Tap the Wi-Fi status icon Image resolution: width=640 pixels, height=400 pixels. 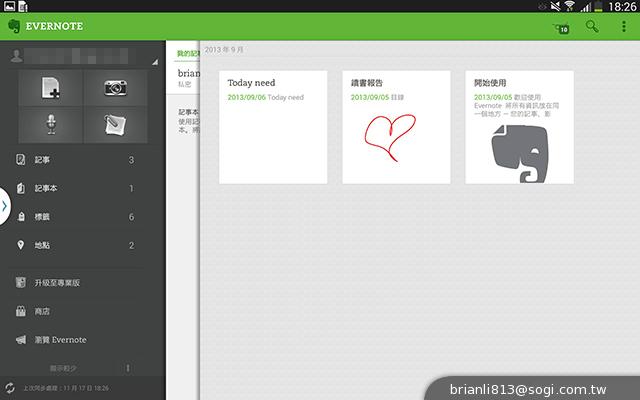pyautogui.click(x=569, y=6)
